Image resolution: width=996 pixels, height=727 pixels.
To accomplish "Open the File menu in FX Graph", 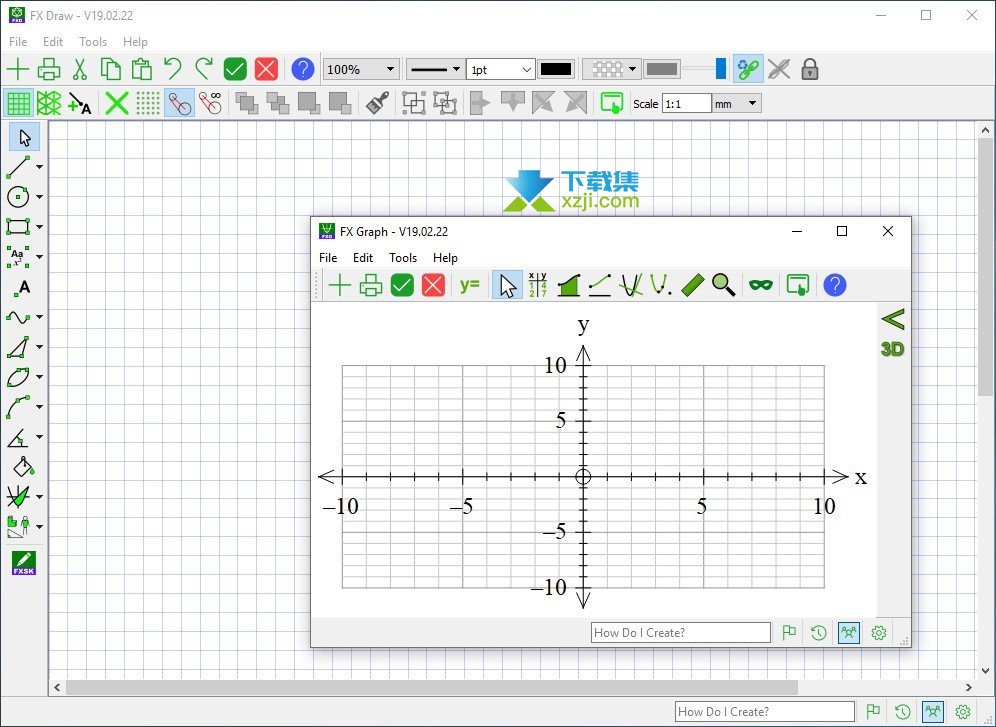I will point(328,258).
